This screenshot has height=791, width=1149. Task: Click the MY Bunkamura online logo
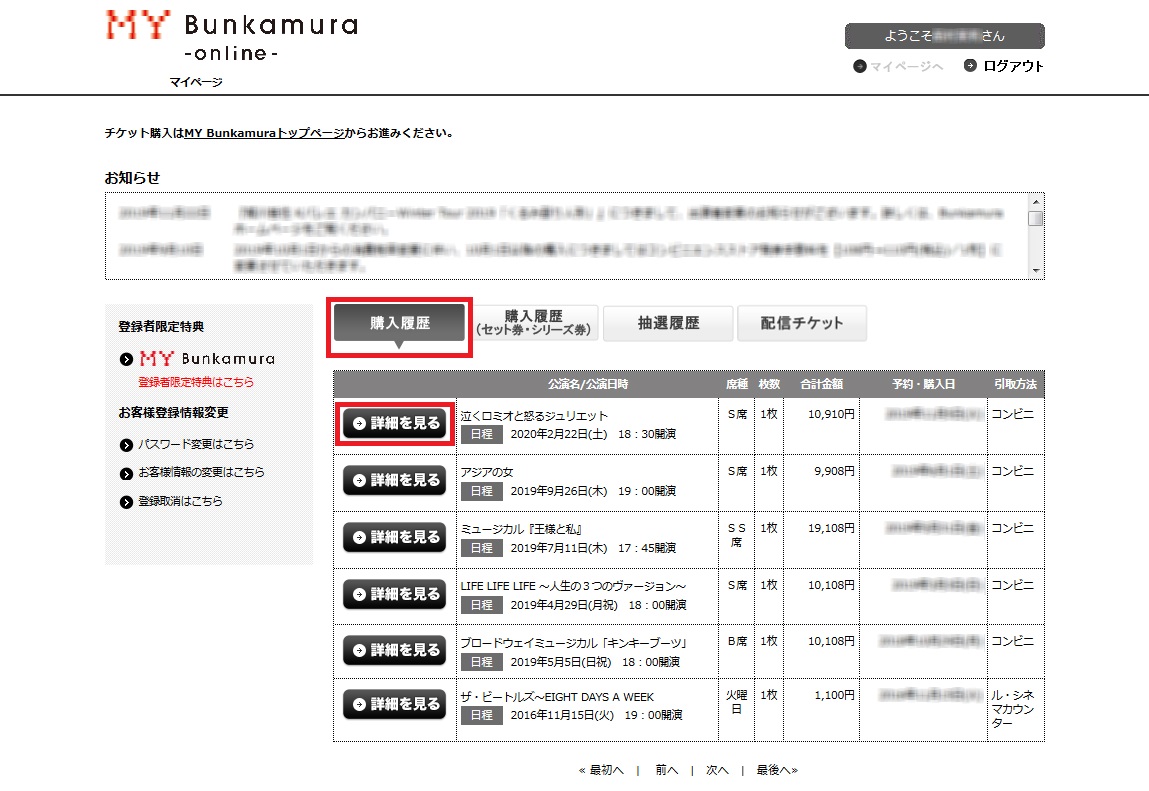pos(231,37)
